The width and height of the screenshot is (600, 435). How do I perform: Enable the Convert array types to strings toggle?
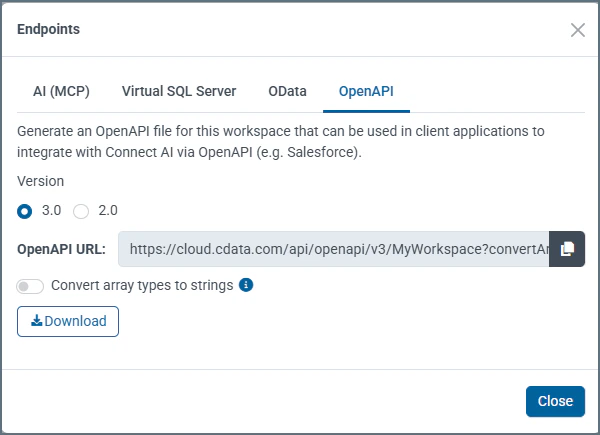click(31, 286)
